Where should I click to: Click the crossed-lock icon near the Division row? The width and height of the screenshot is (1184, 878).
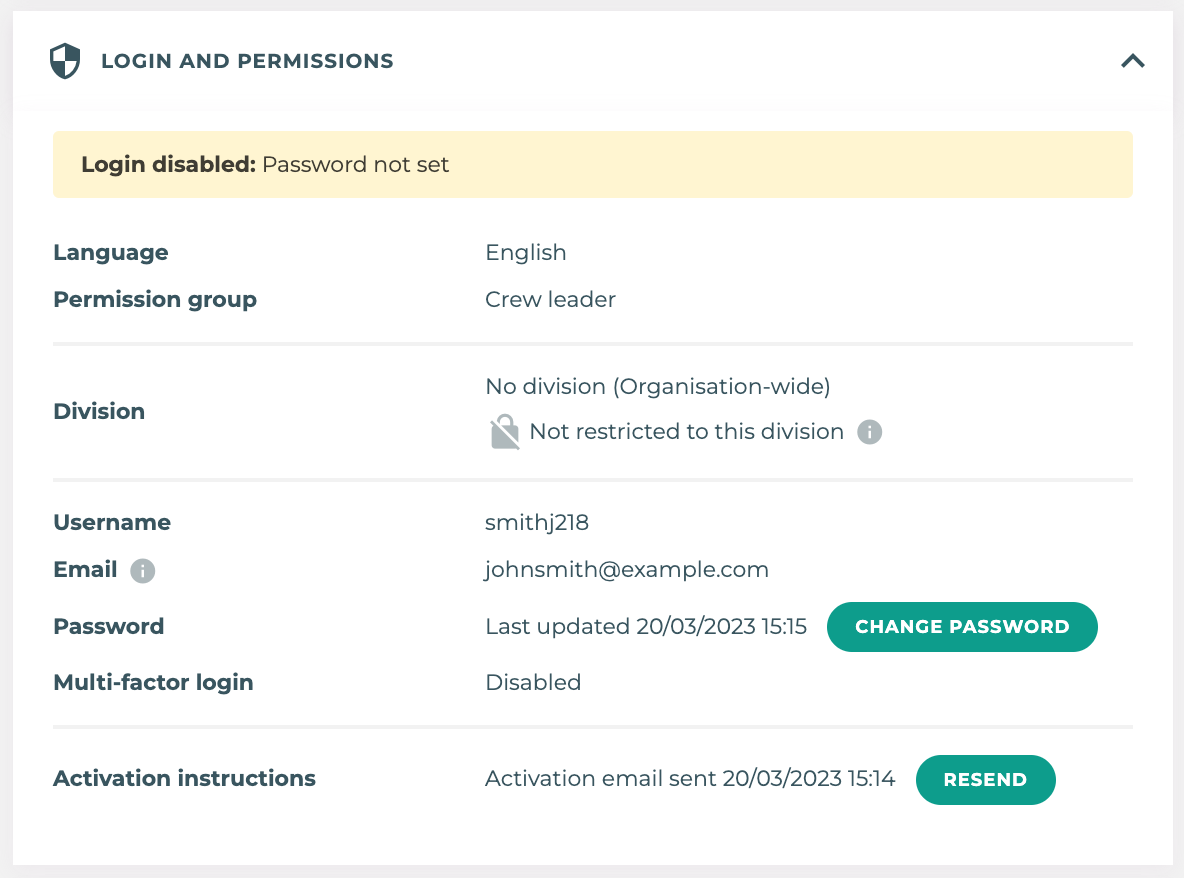coord(503,430)
